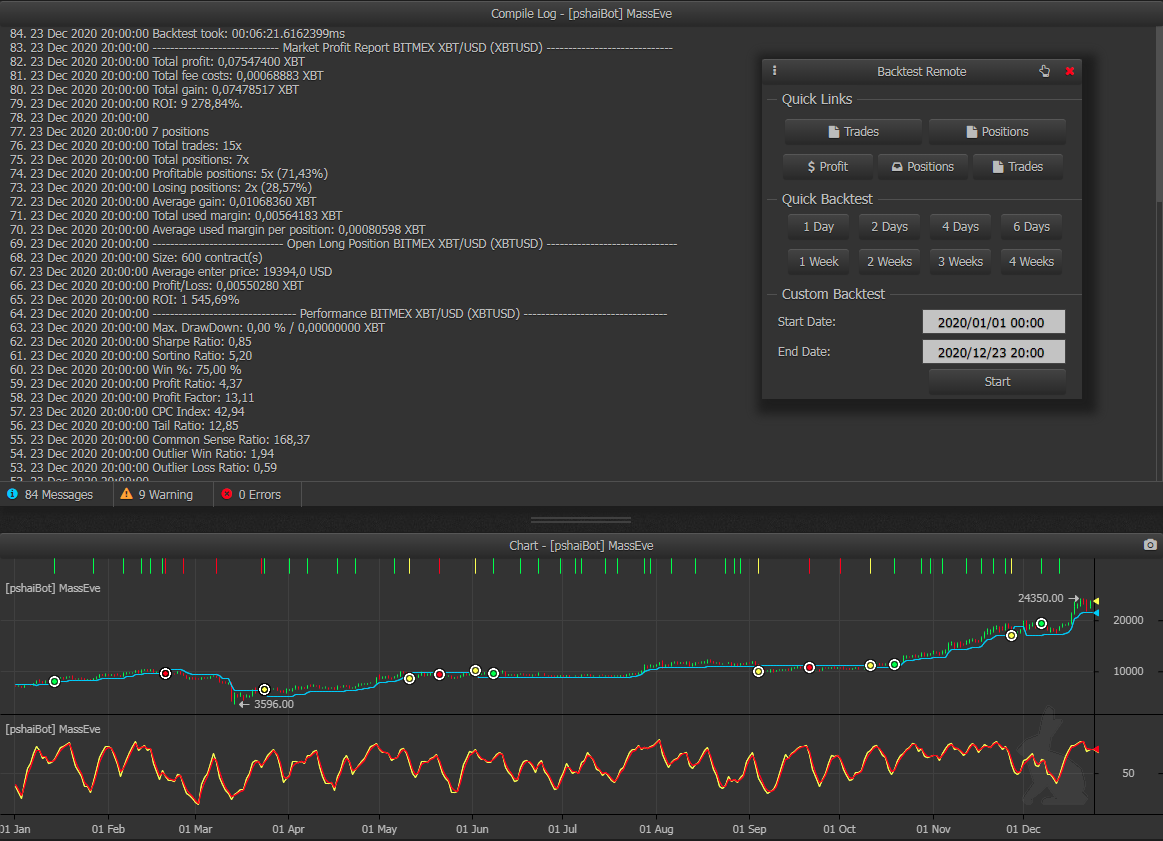Run the 4 Days quick backtest
The height and width of the screenshot is (841, 1163).
[960, 227]
